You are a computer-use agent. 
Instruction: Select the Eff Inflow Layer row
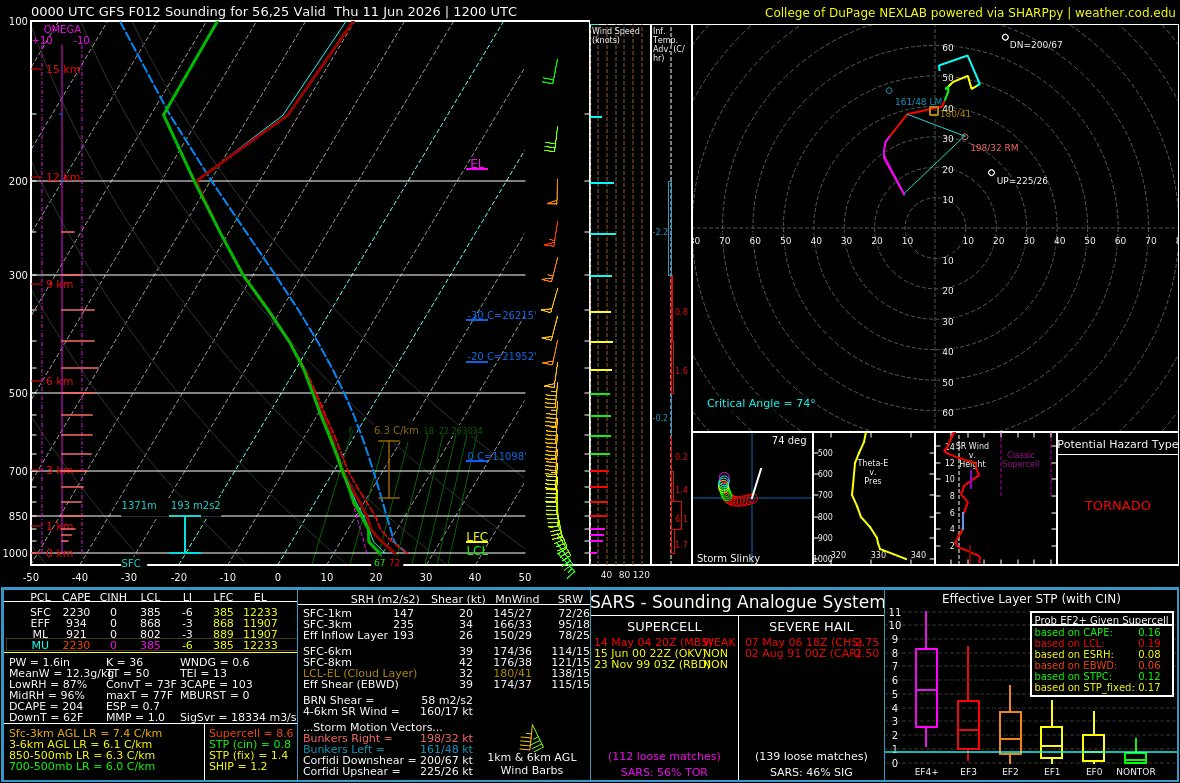click(446, 635)
